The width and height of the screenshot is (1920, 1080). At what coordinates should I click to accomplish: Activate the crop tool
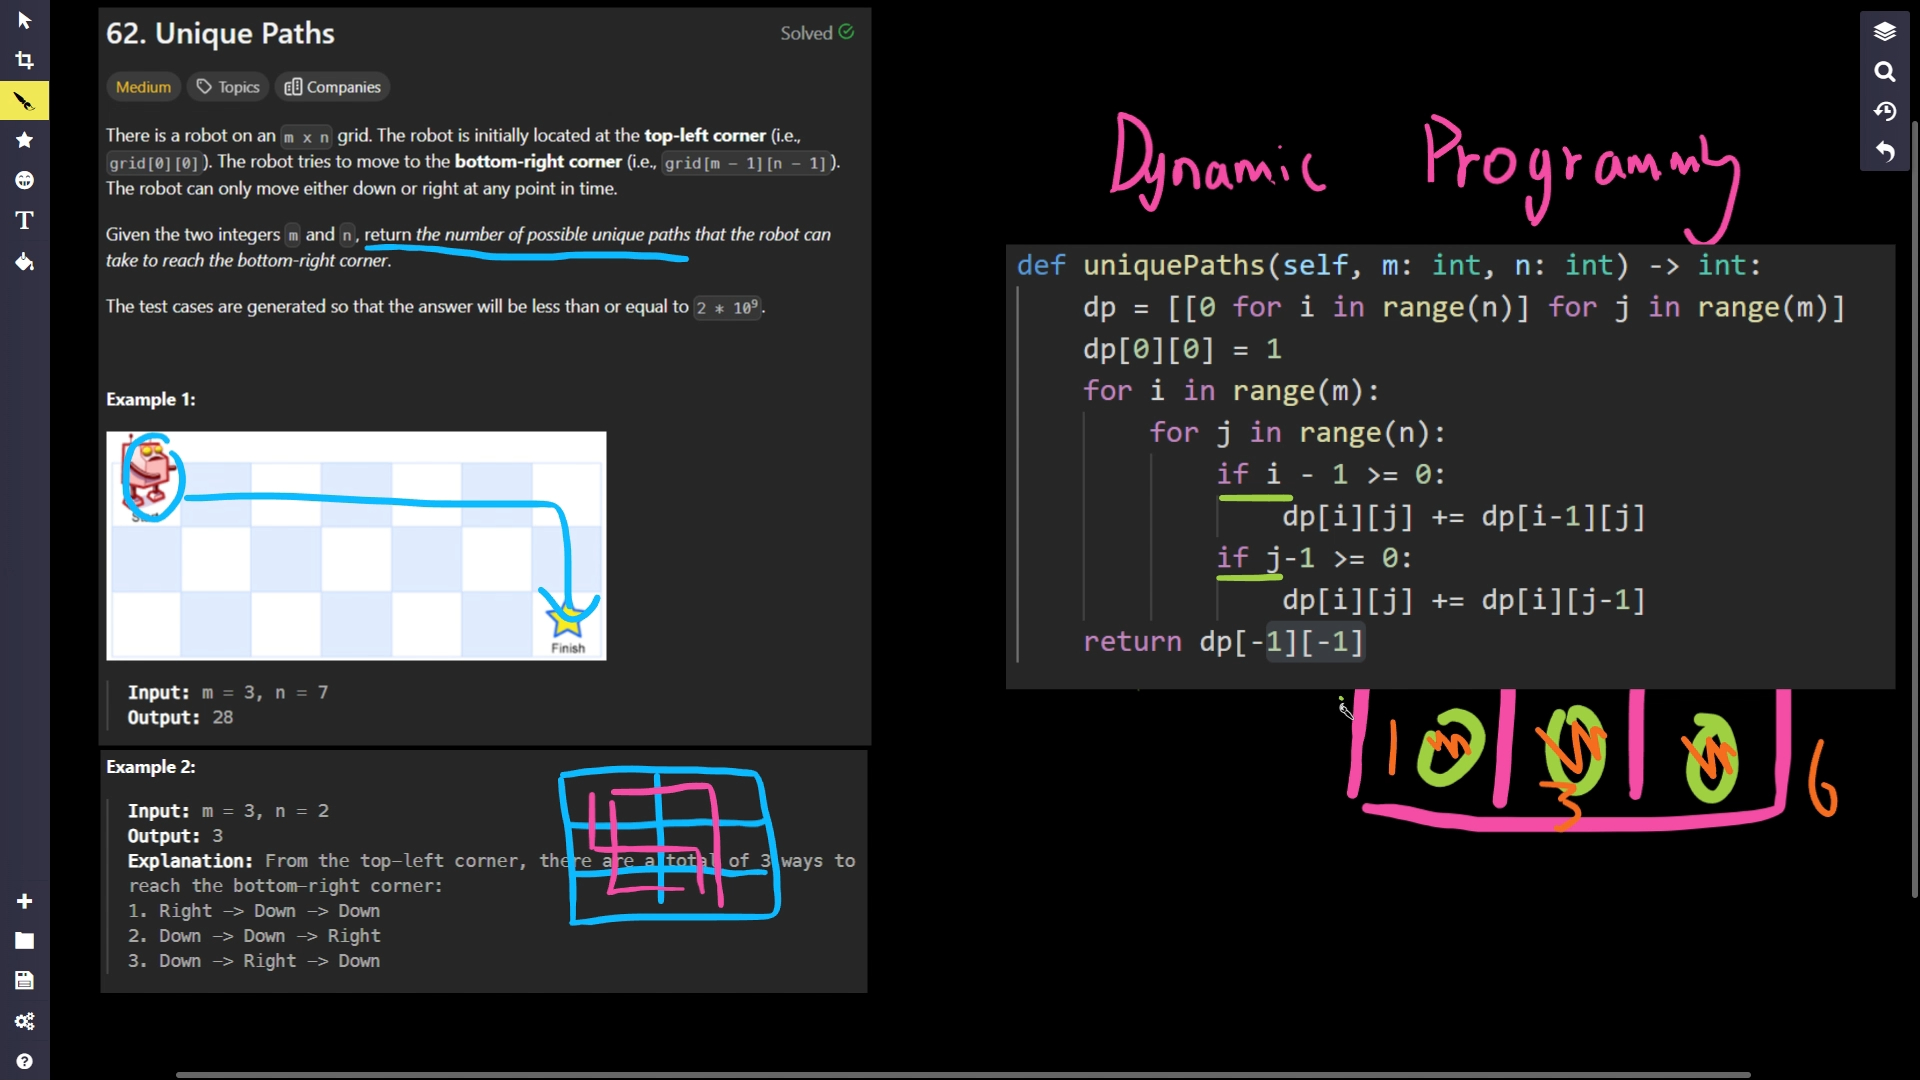[x=24, y=61]
